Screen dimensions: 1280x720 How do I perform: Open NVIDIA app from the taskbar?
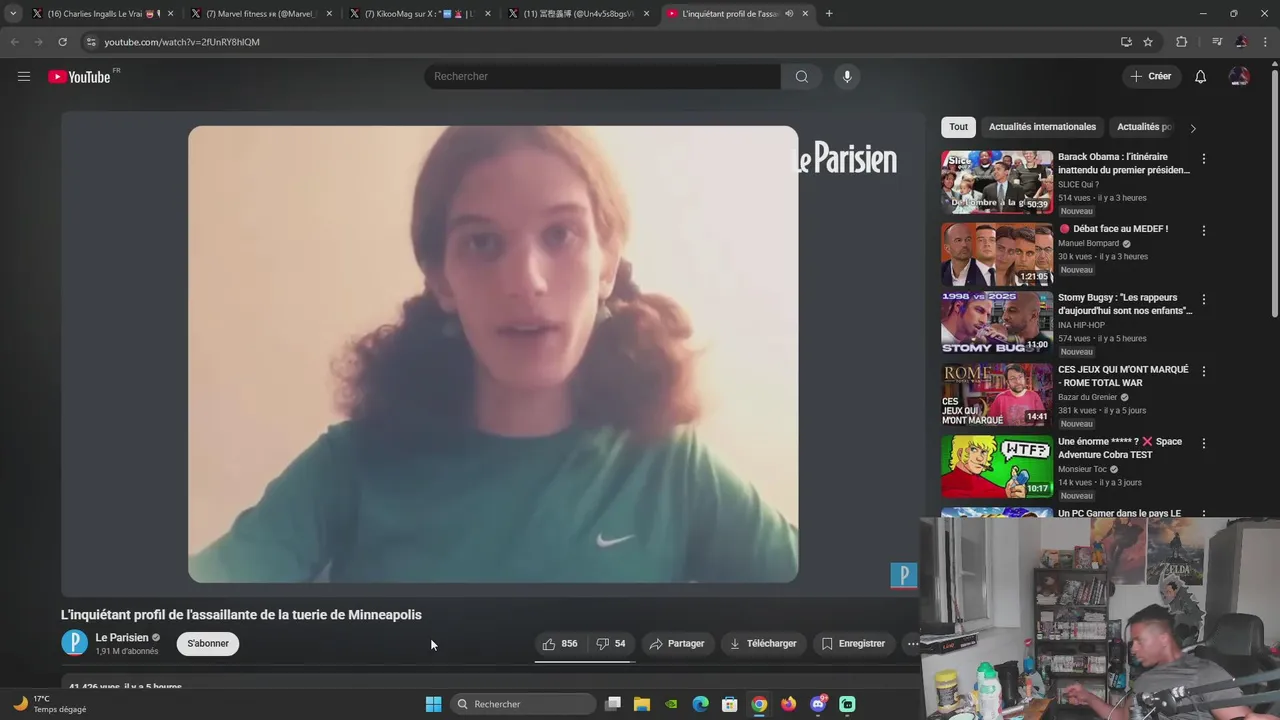coord(671,704)
